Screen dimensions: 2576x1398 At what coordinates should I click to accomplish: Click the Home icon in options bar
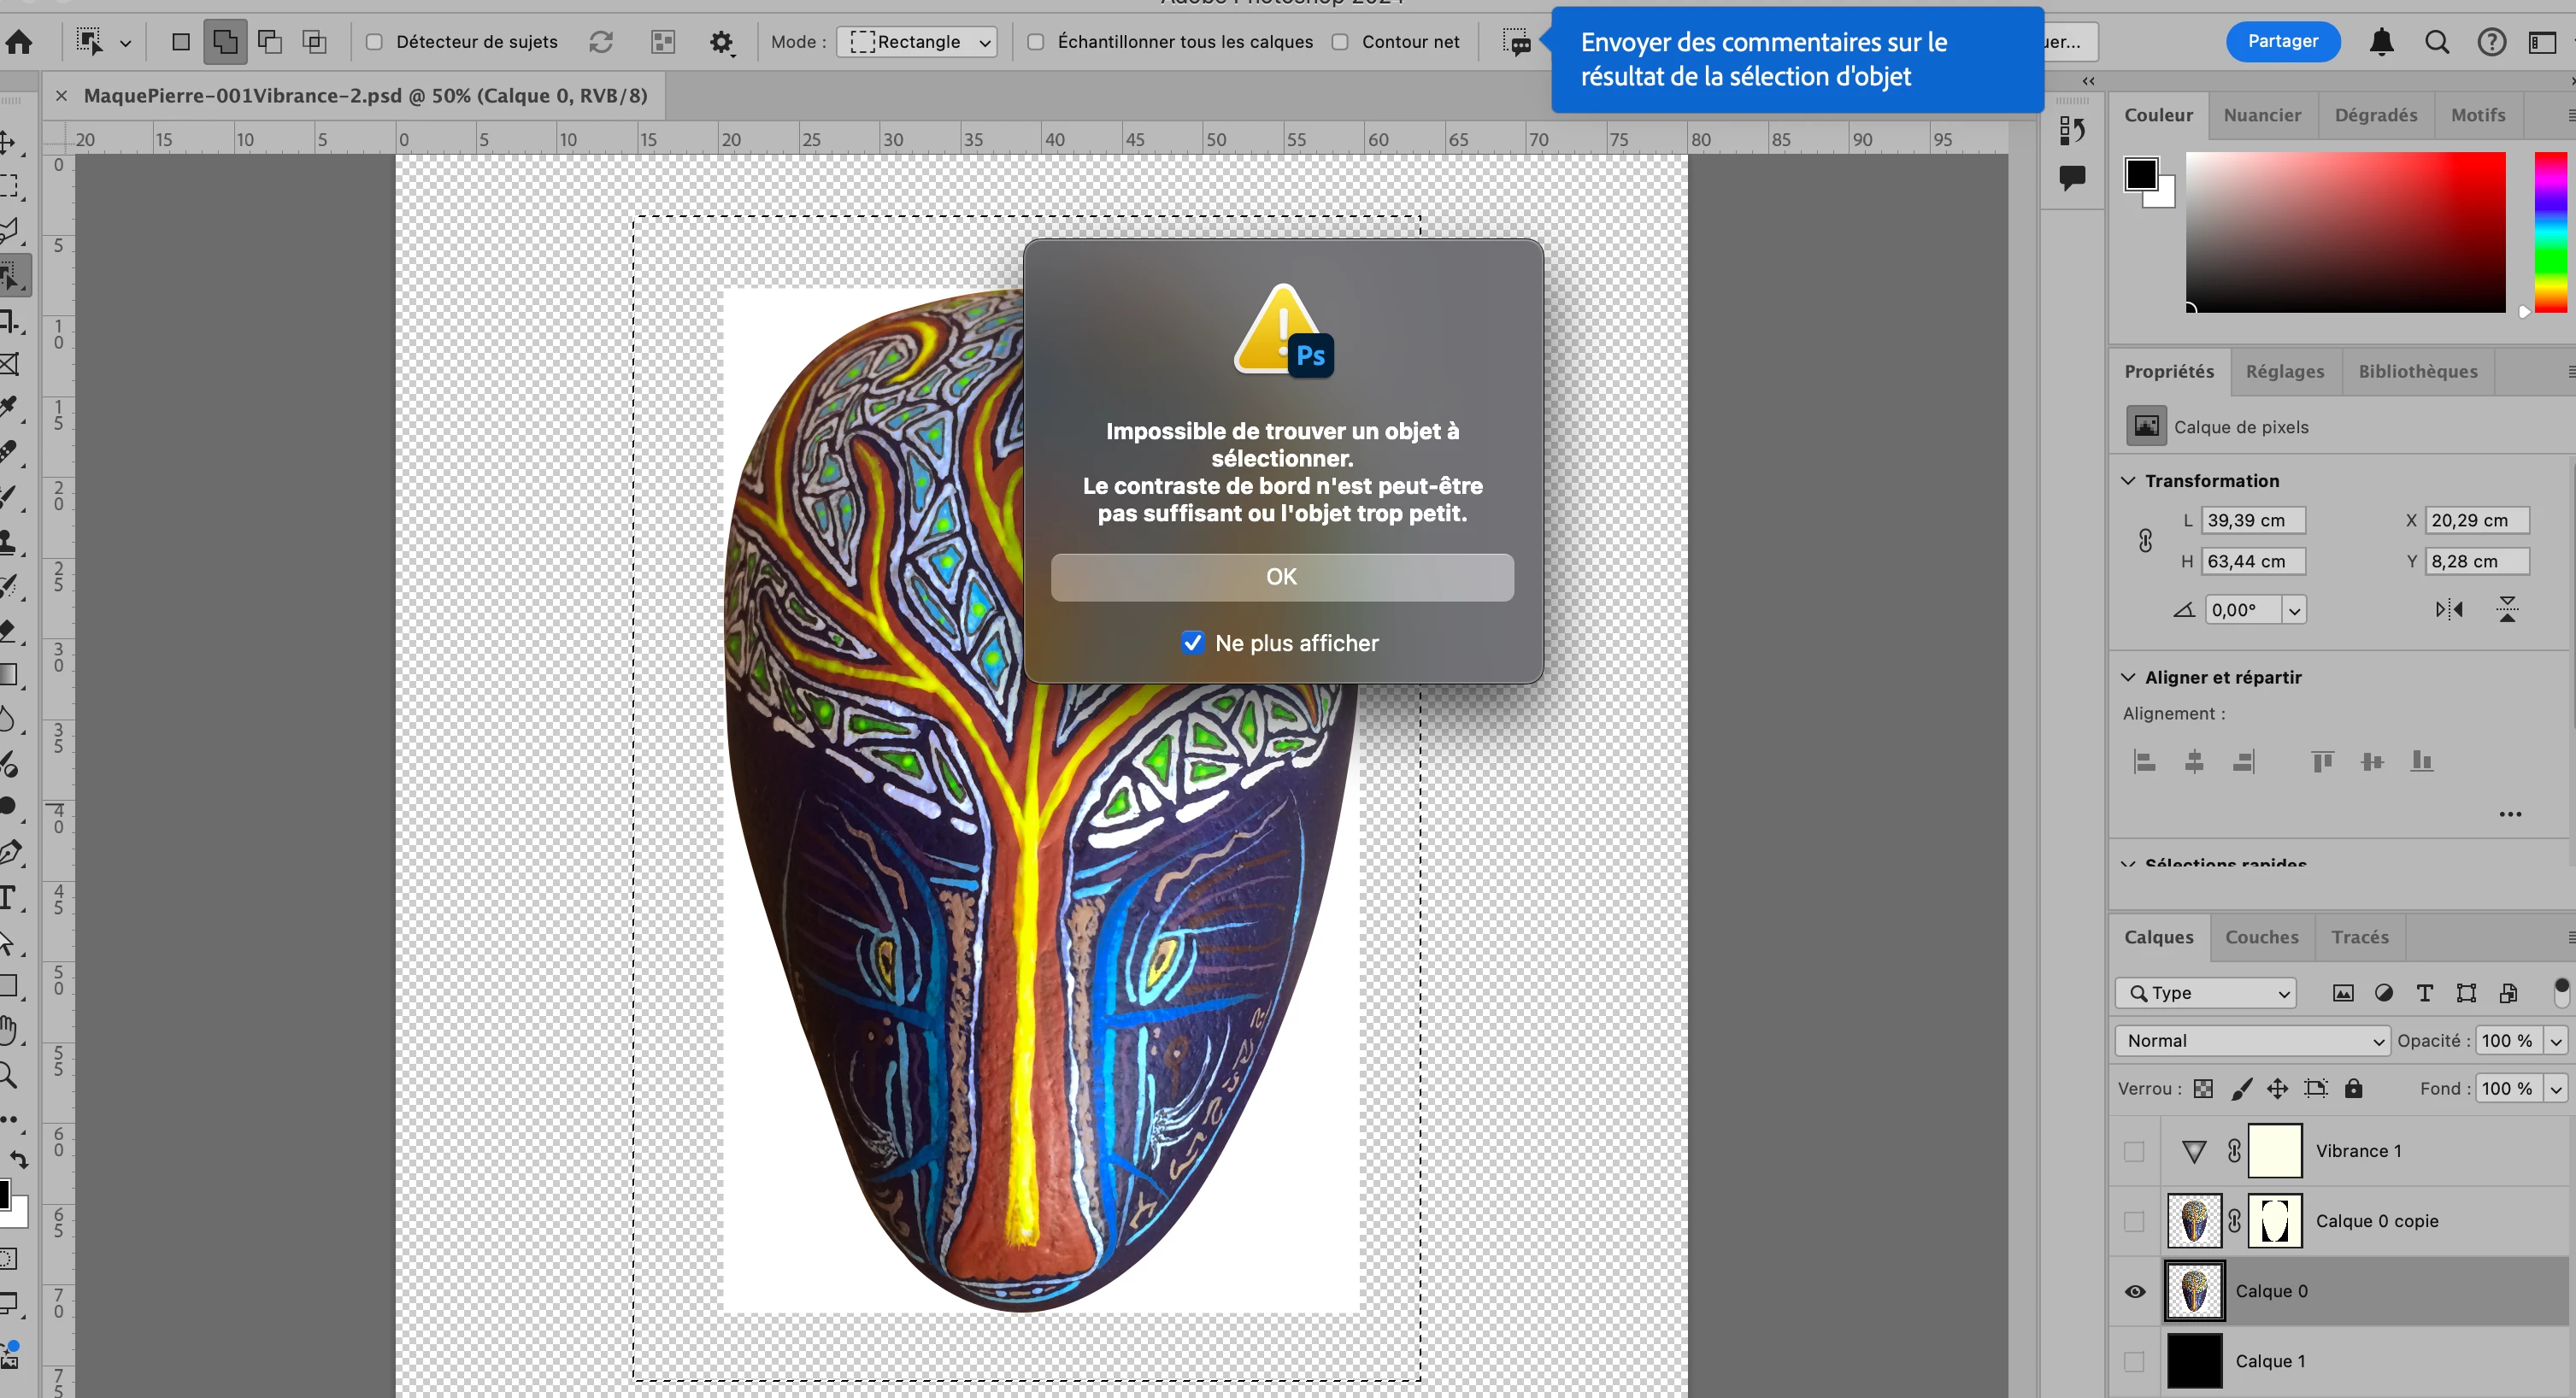19,42
